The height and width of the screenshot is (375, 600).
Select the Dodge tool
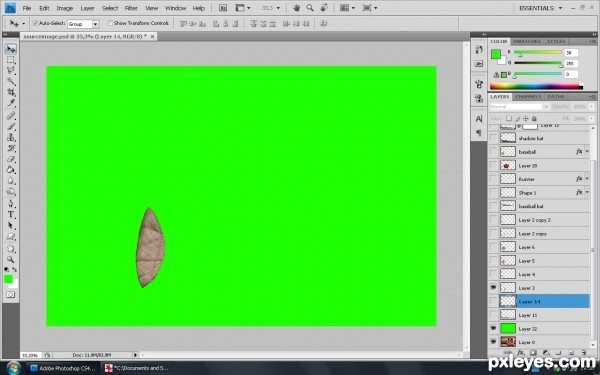click(11, 191)
